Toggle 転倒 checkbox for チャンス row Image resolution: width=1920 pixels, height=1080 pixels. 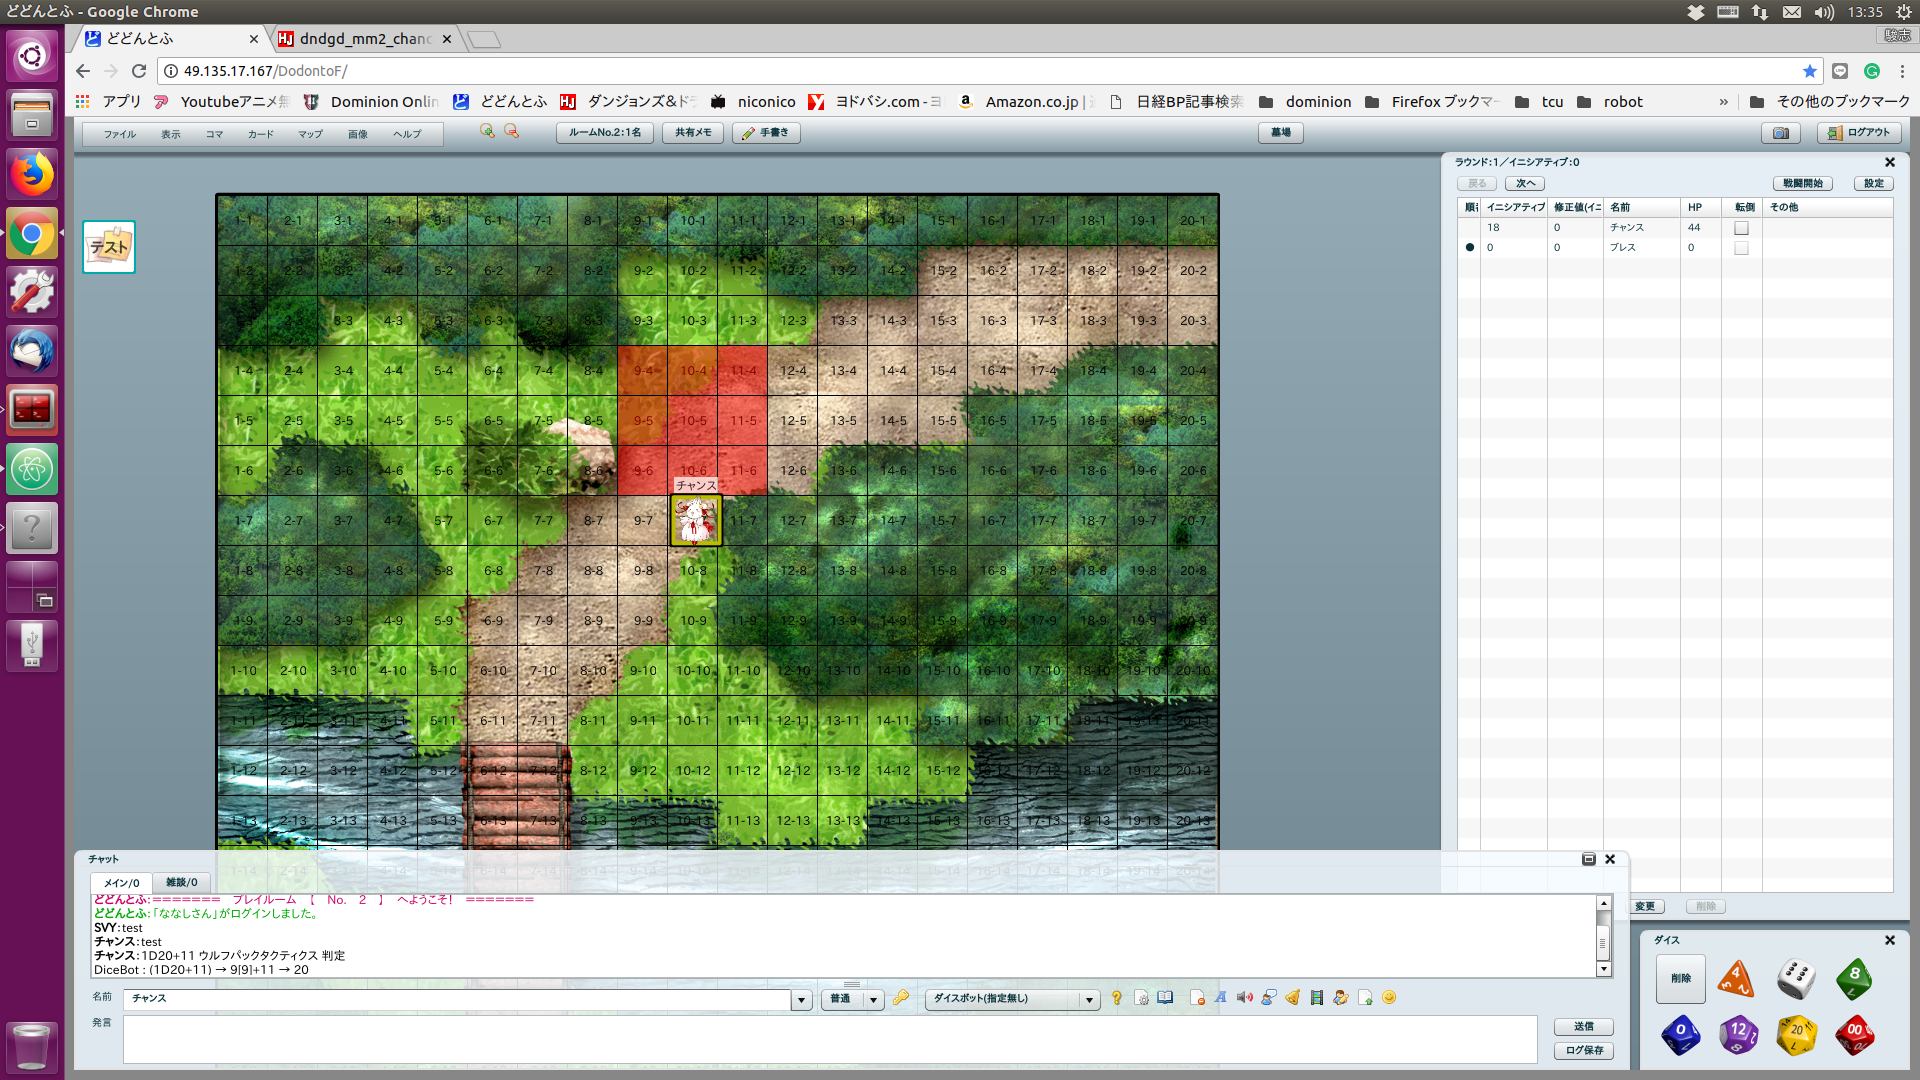click(x=1741, y=228)
